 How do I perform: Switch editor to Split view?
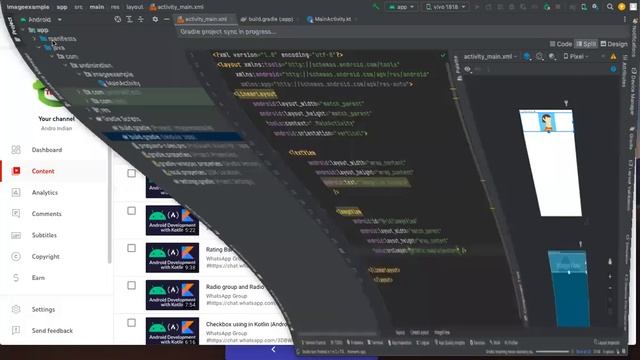click(586, 44)
